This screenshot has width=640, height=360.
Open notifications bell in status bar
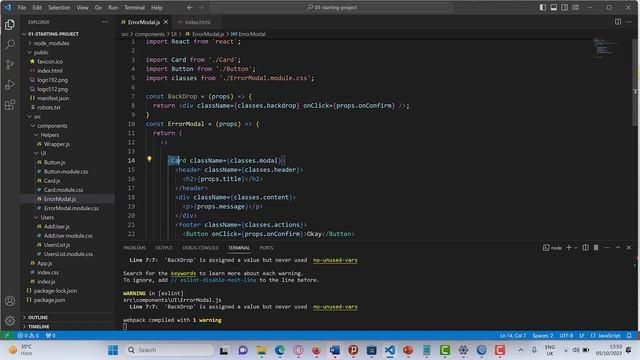pos(629,336)
